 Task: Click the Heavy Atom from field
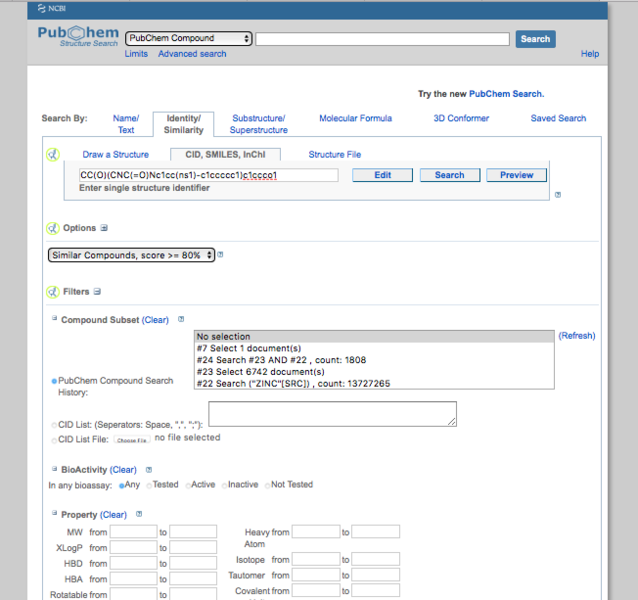point(316,532)
